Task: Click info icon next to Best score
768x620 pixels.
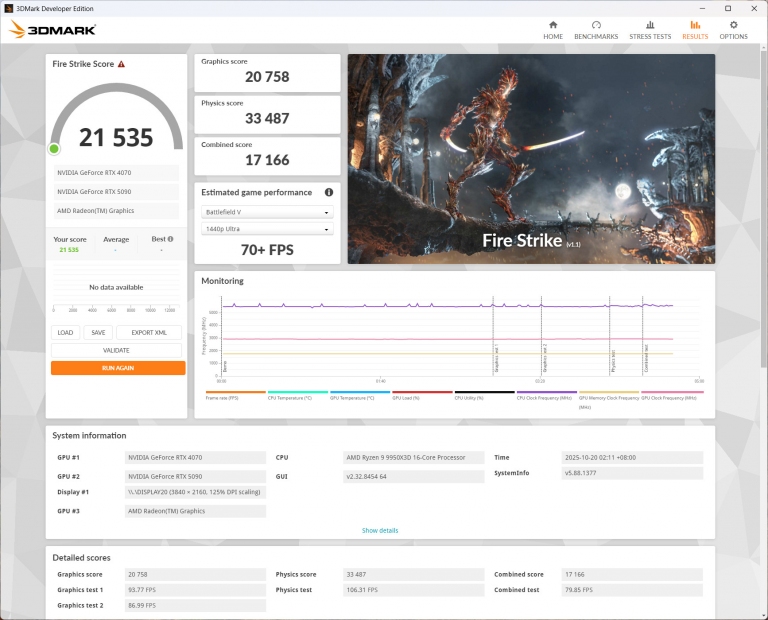Action: tap(170, 239)
